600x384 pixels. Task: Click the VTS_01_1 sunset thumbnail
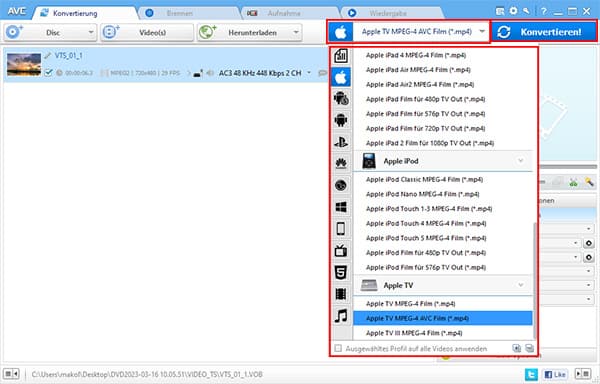click(x=24, y=64)
